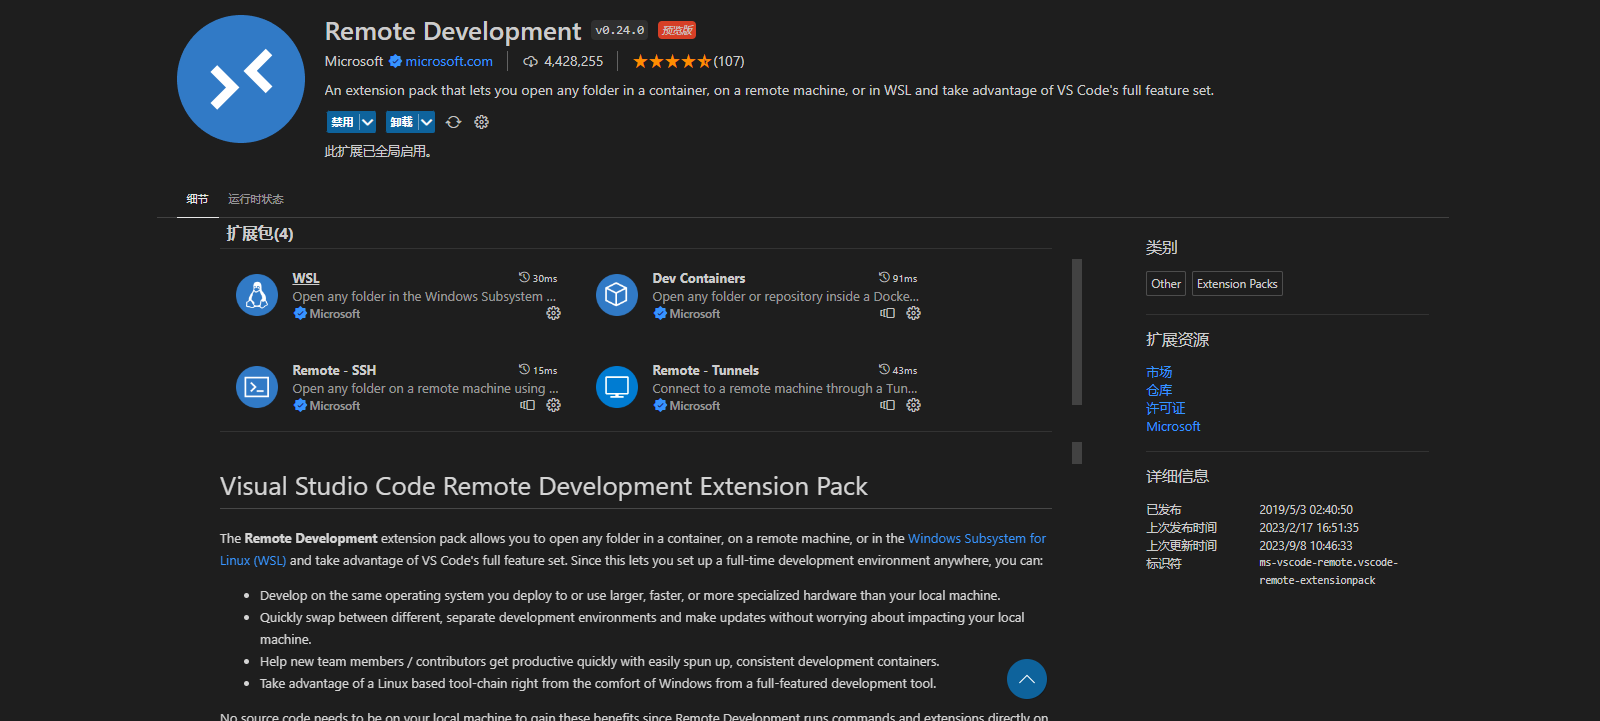Open the 市场 (Marketplace) resource link
1600x721 pixels.
(1159, 372)
